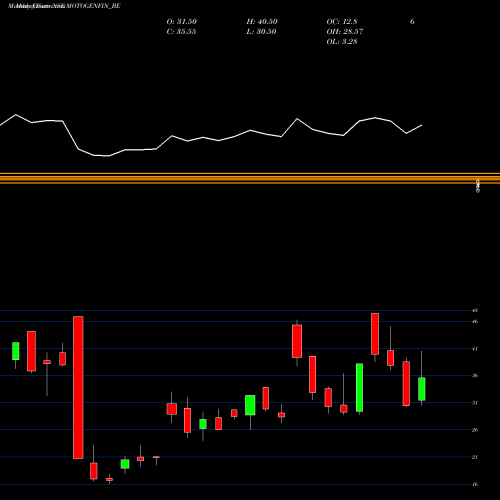Select the tall green candle rising from 29 to 38

coord(359,387)
